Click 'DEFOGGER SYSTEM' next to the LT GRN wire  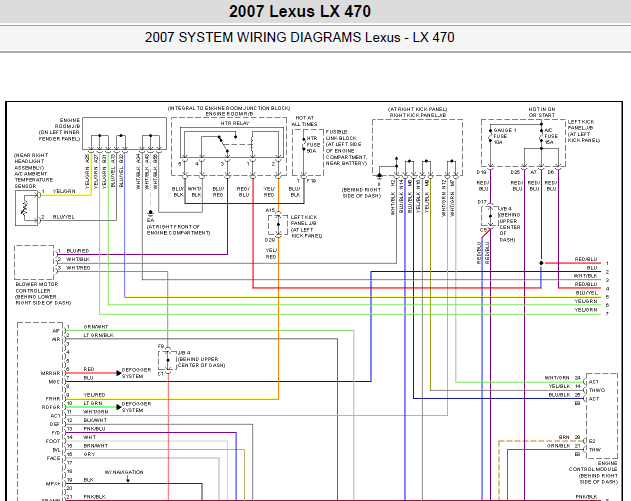(x=136, y=407)
